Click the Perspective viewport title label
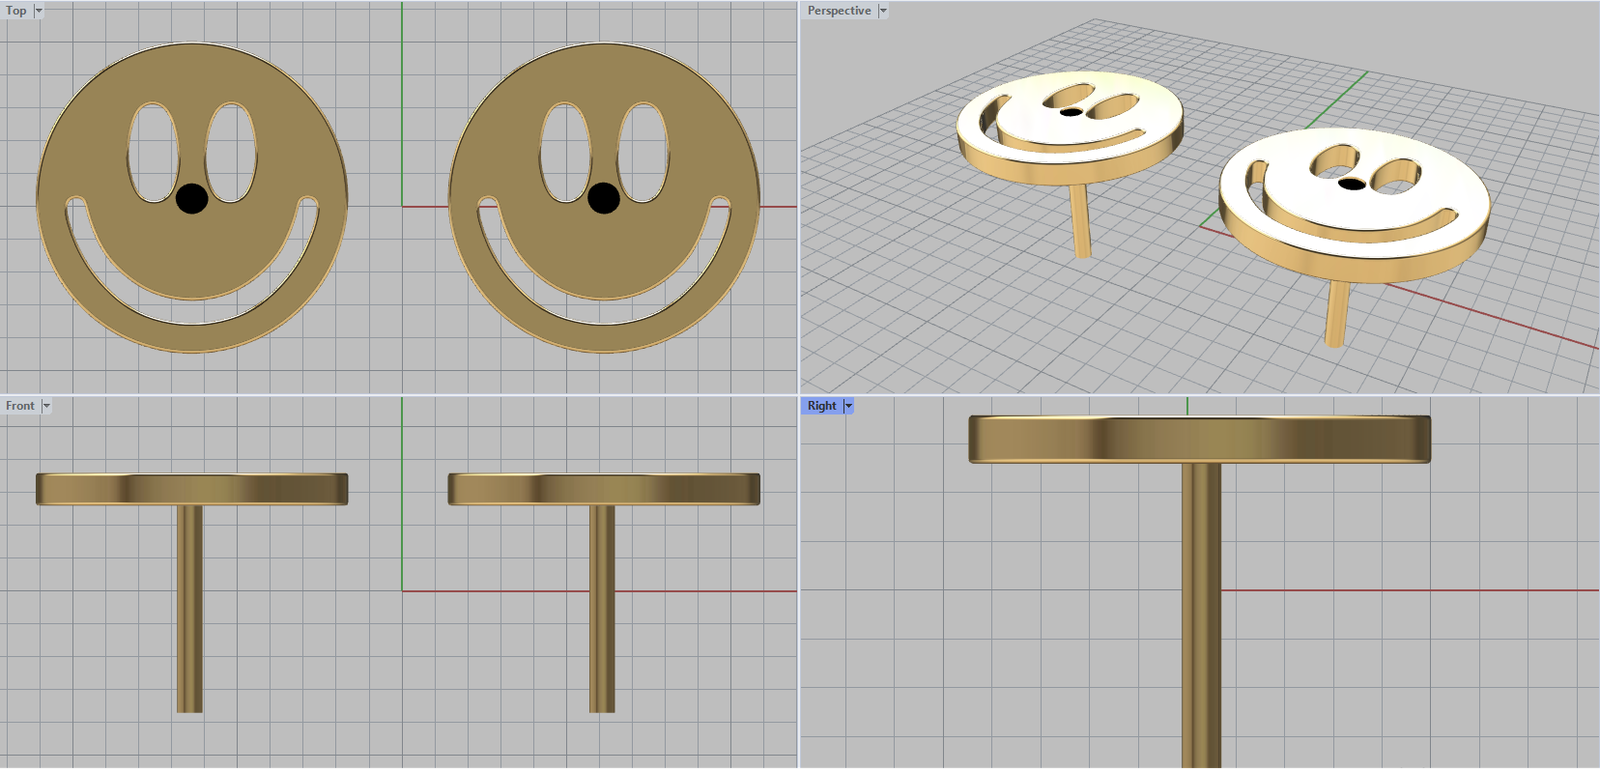This screenshot has width=1600, height=772. (838, 11)
